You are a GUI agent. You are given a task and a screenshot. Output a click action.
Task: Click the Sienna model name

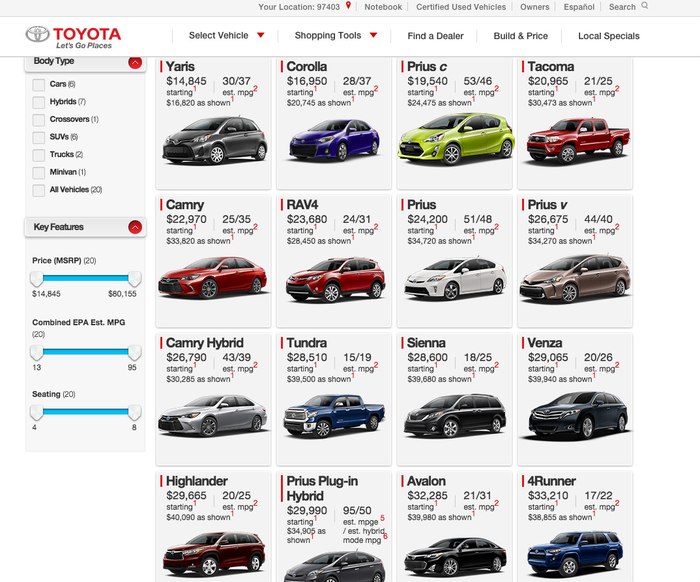coord(426,343)
